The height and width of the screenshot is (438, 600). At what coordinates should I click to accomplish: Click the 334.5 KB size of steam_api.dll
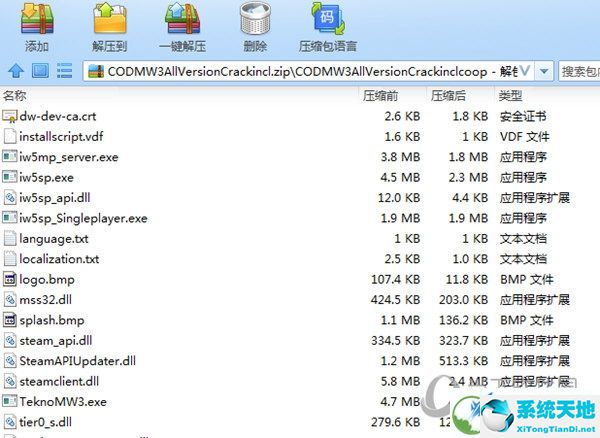(396, 341)
